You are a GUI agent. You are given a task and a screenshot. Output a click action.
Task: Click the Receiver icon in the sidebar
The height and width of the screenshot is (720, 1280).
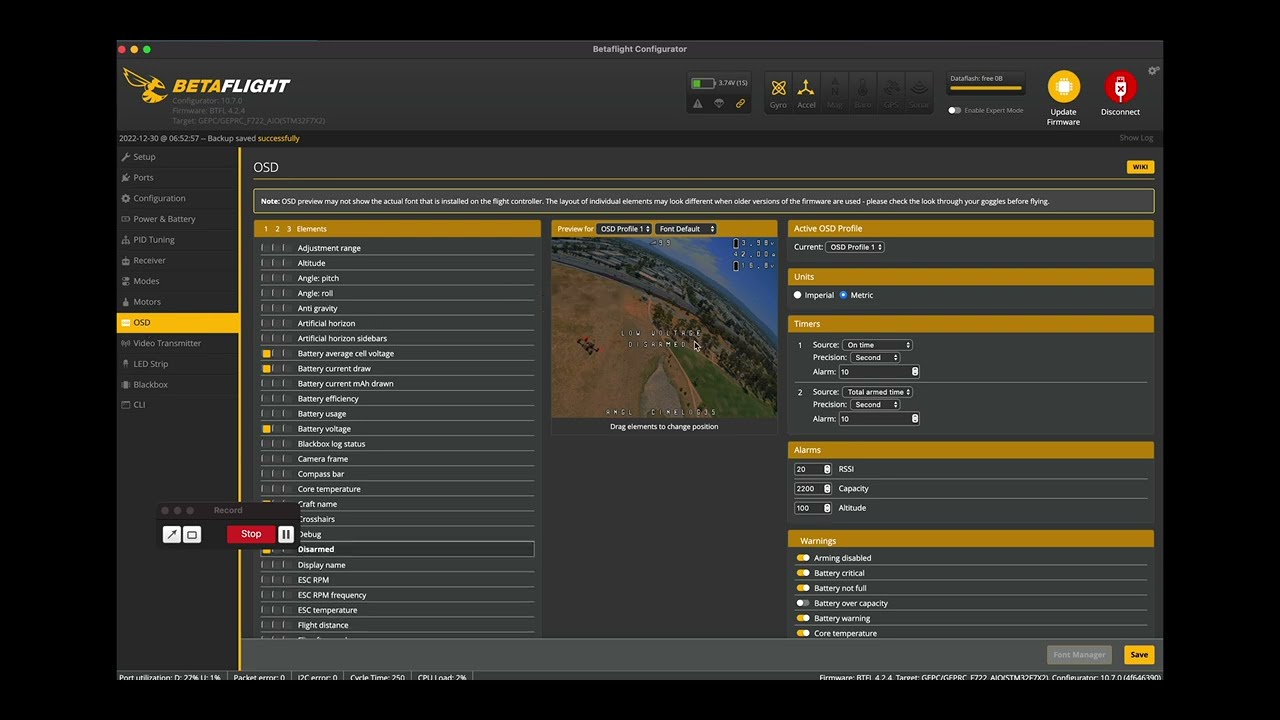[126, 260]
